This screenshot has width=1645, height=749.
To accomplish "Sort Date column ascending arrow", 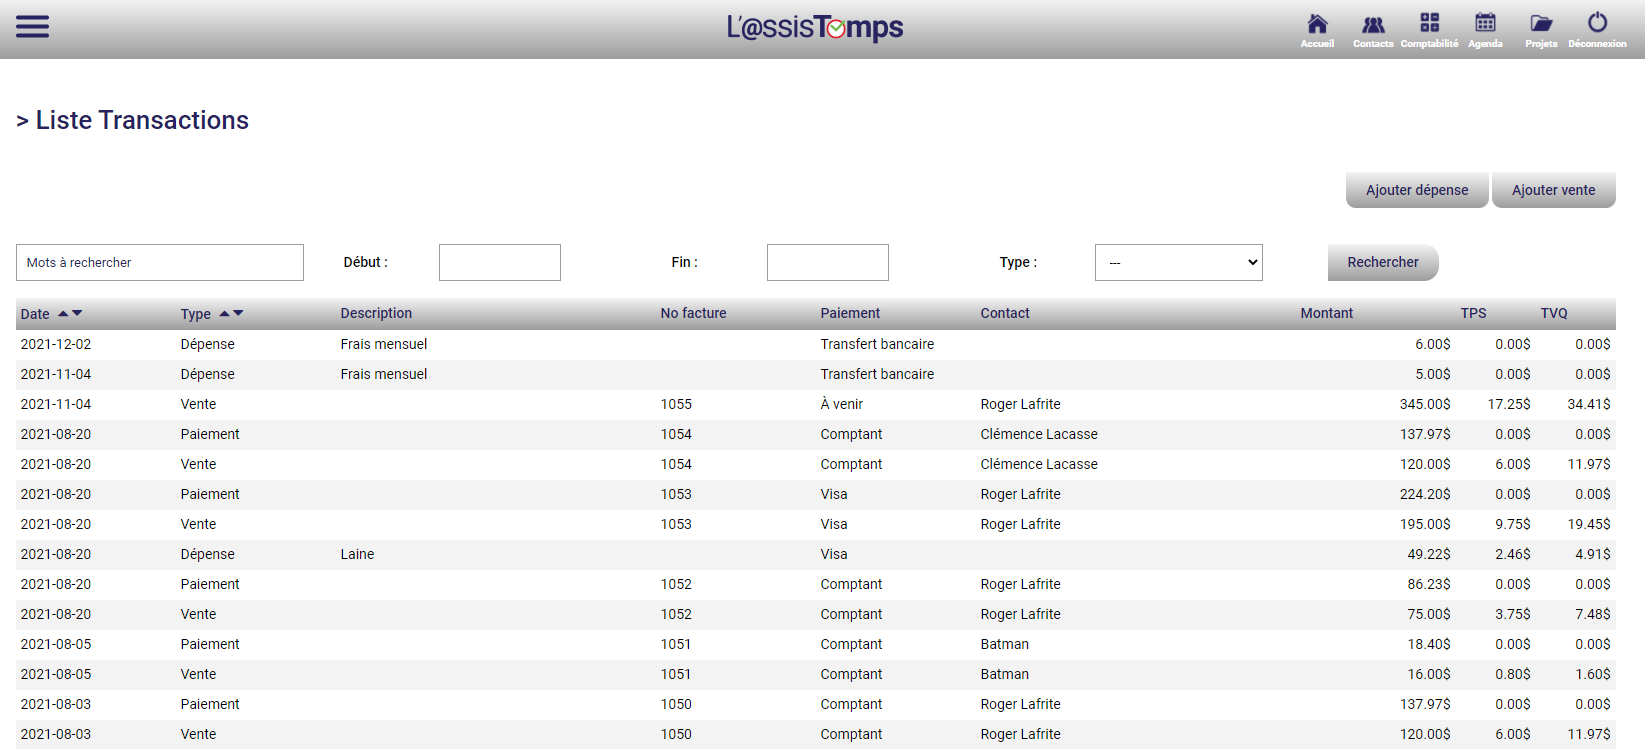I will pos(63,313).
